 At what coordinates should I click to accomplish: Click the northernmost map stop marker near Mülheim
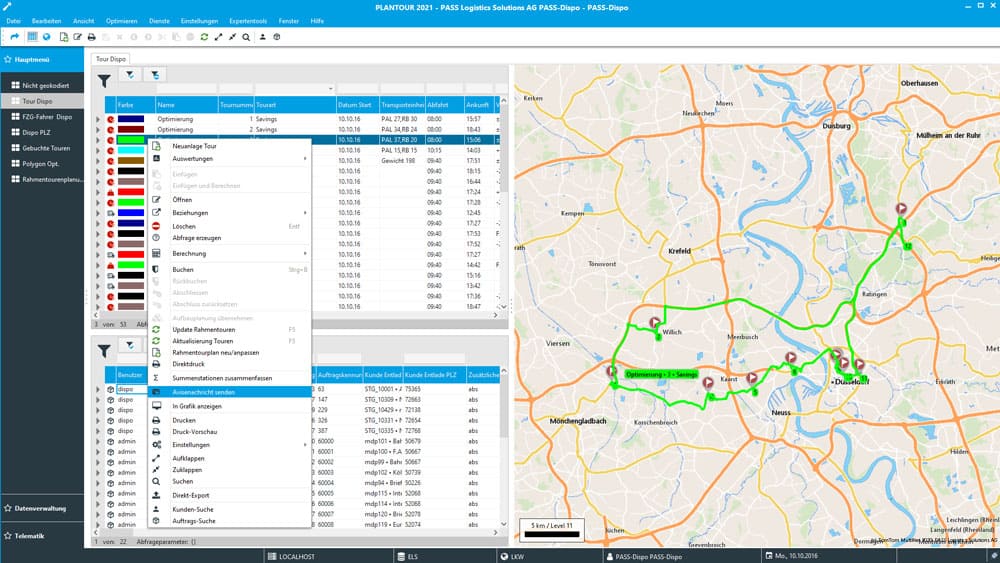[x=901, y=208]
